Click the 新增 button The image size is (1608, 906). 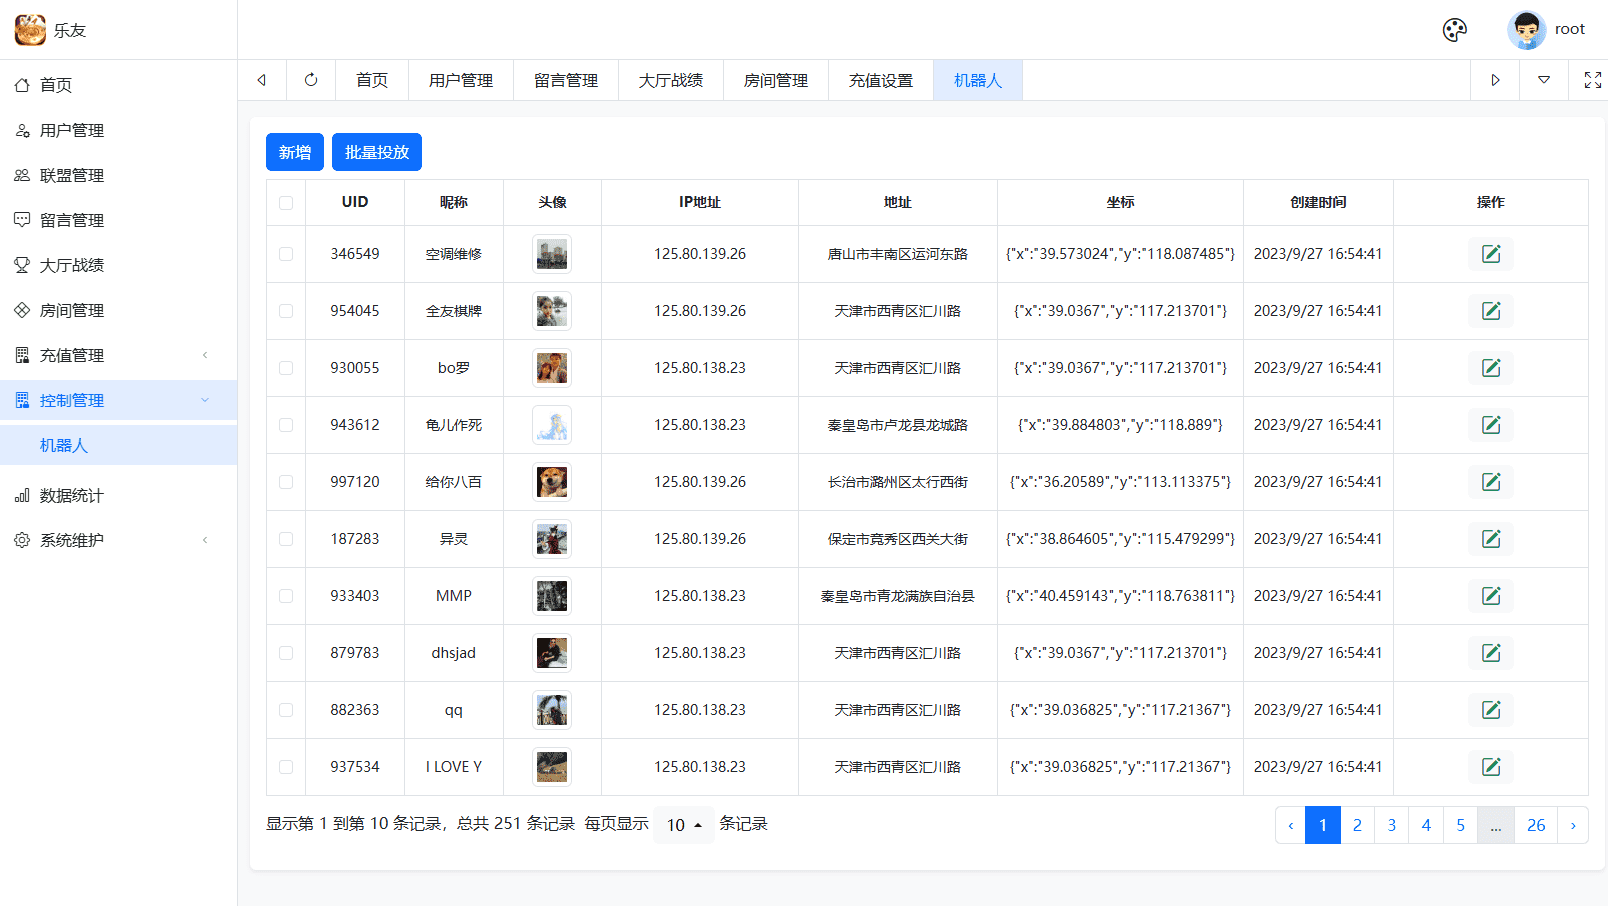tap(294, 152)
